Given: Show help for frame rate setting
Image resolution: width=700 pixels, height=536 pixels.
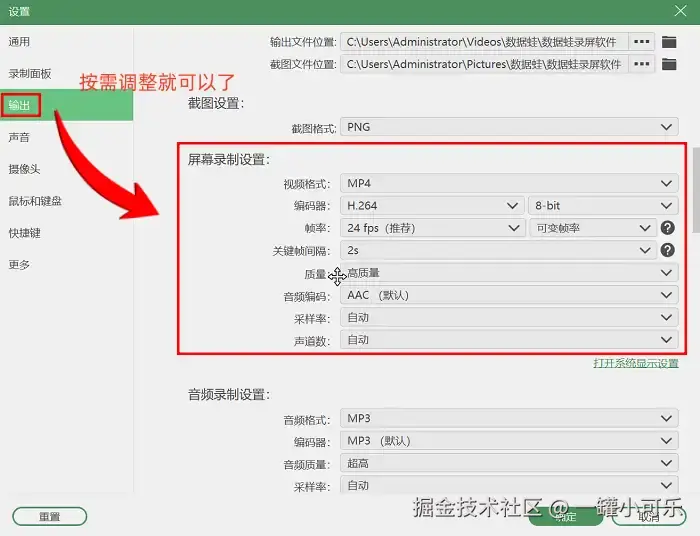Looking at the screenshot, I should pyautogui.click(x=667, y=228).
